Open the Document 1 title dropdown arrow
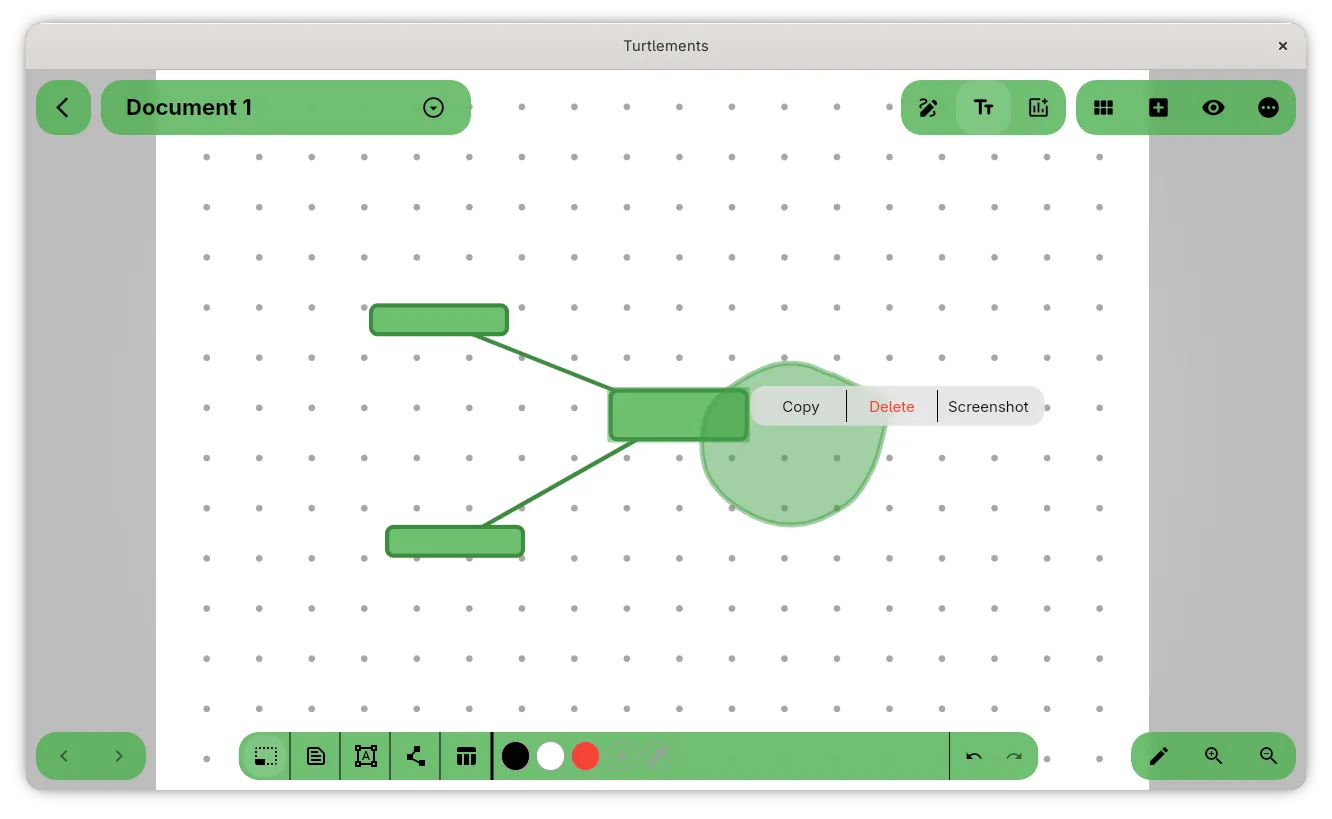This screenshot has height=819, width=1332. 433,108
